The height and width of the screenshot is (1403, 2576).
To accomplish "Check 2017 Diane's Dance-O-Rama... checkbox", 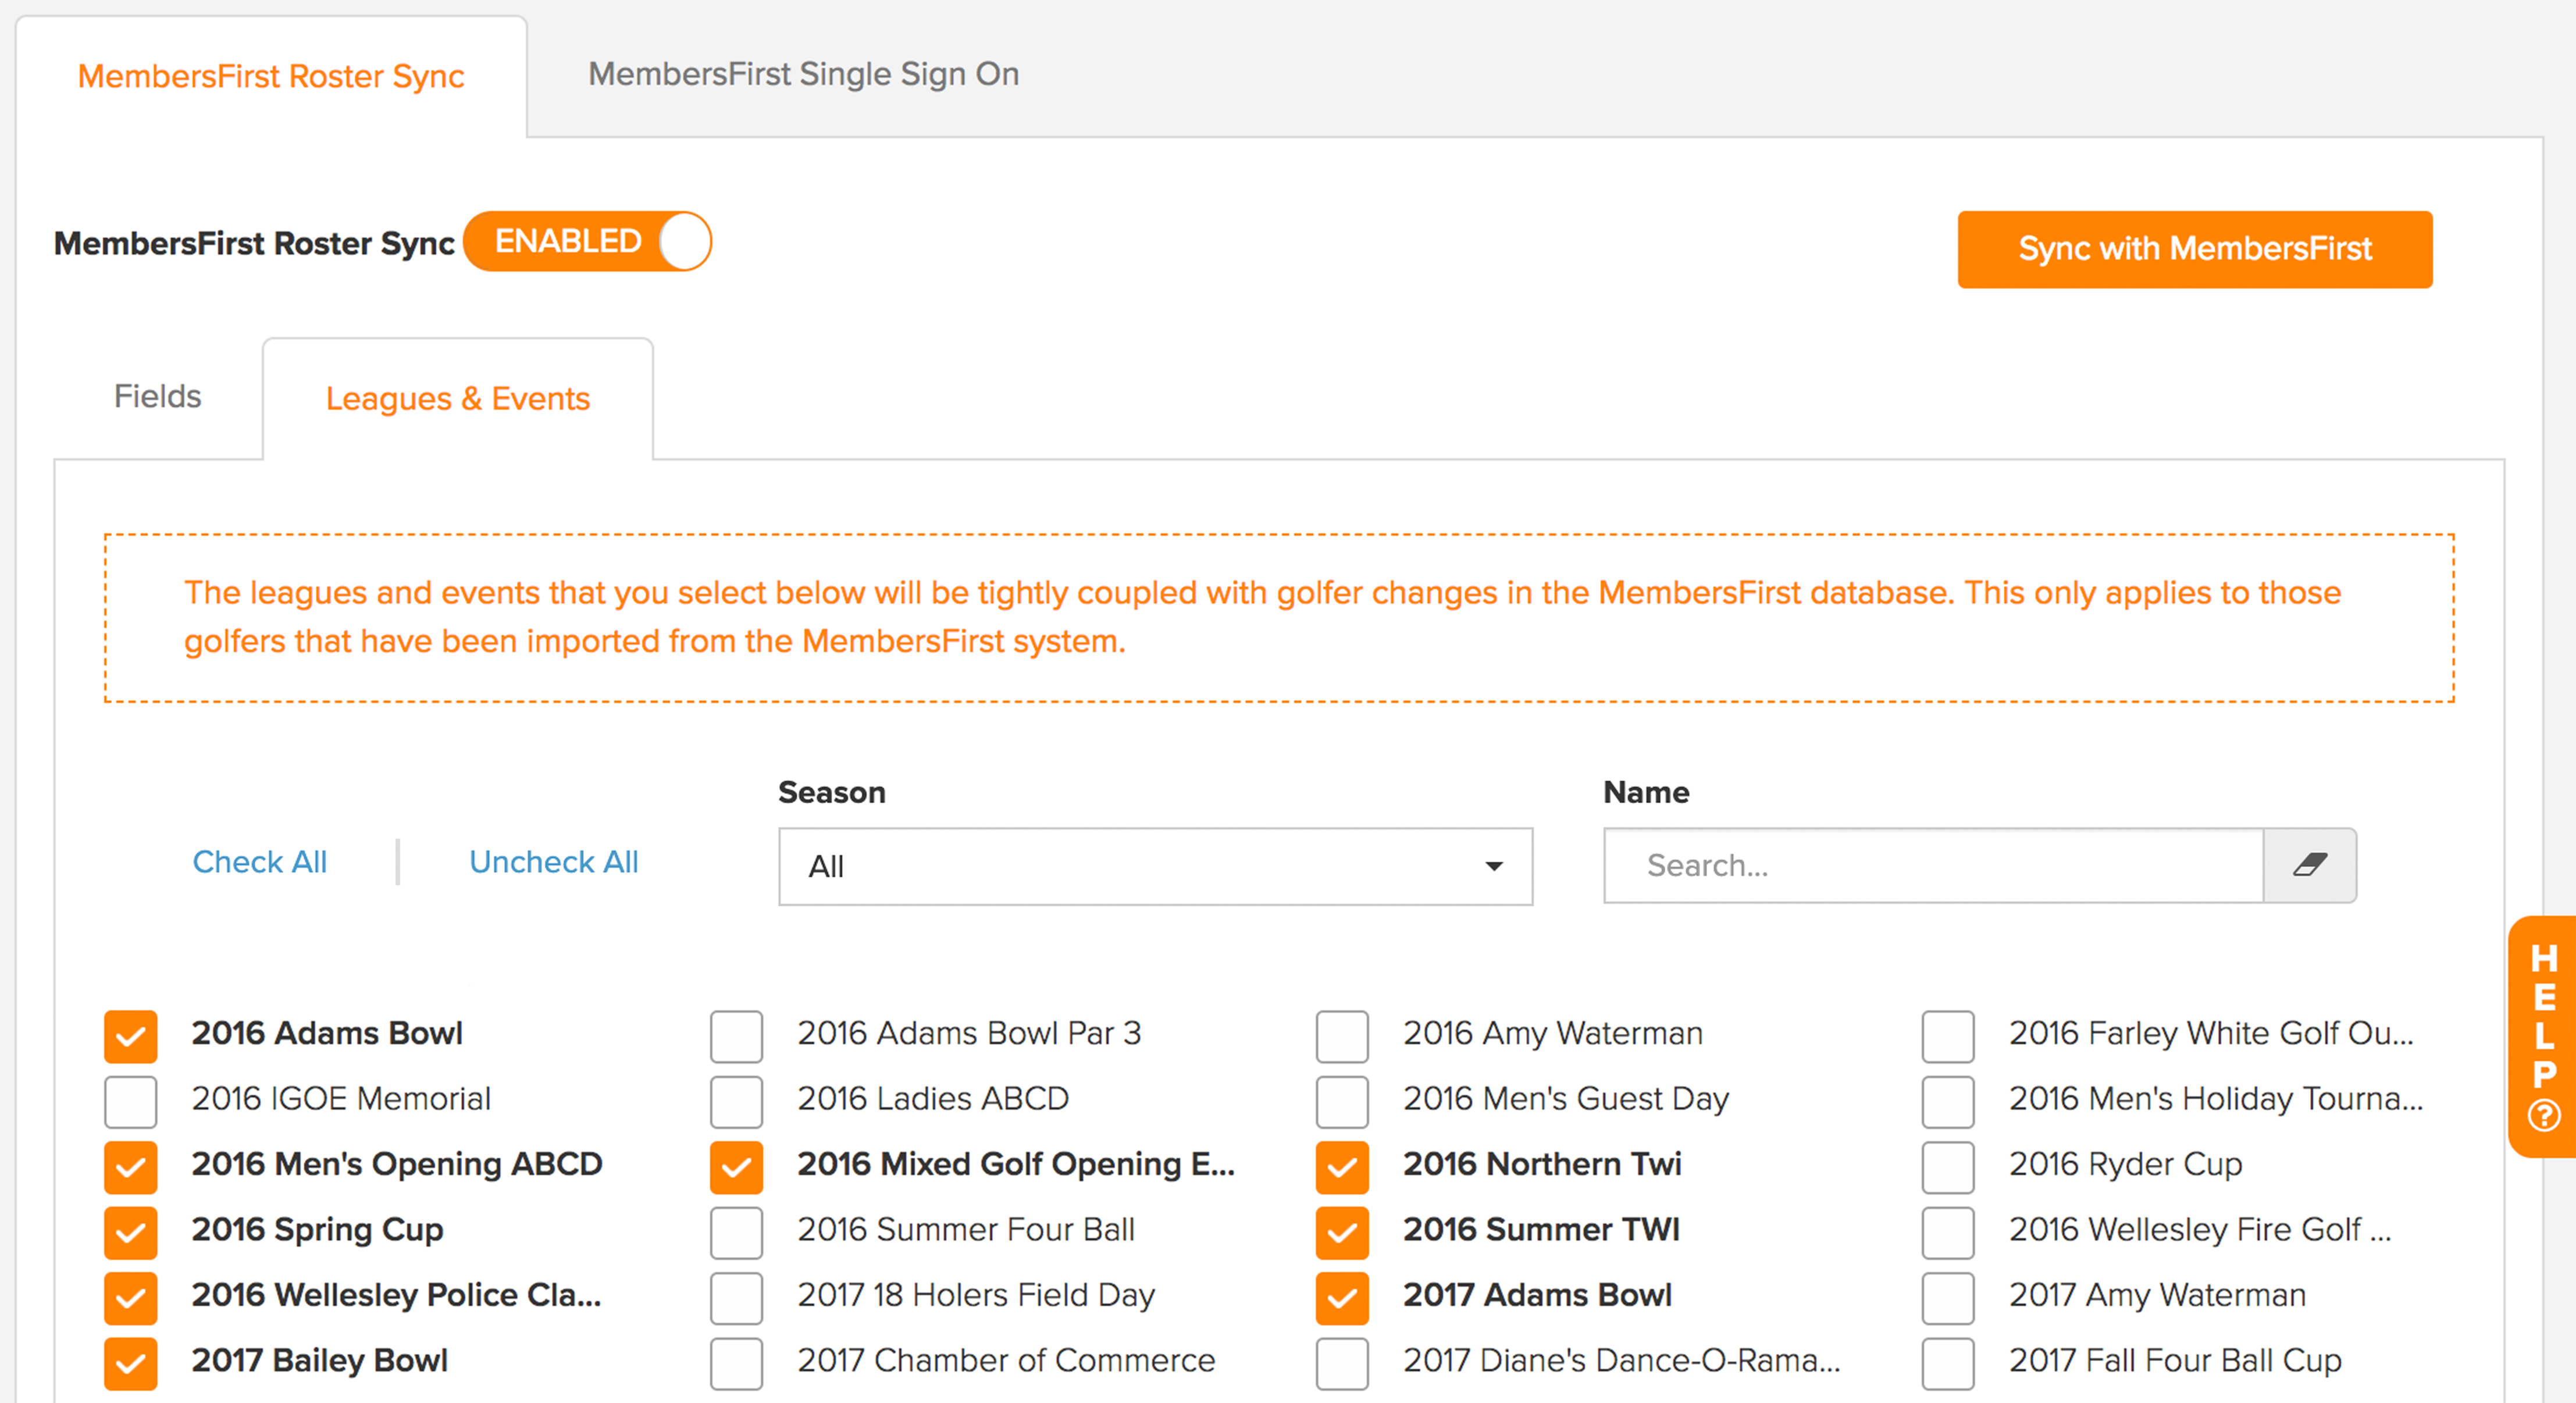I will tap(1342, 1363).
